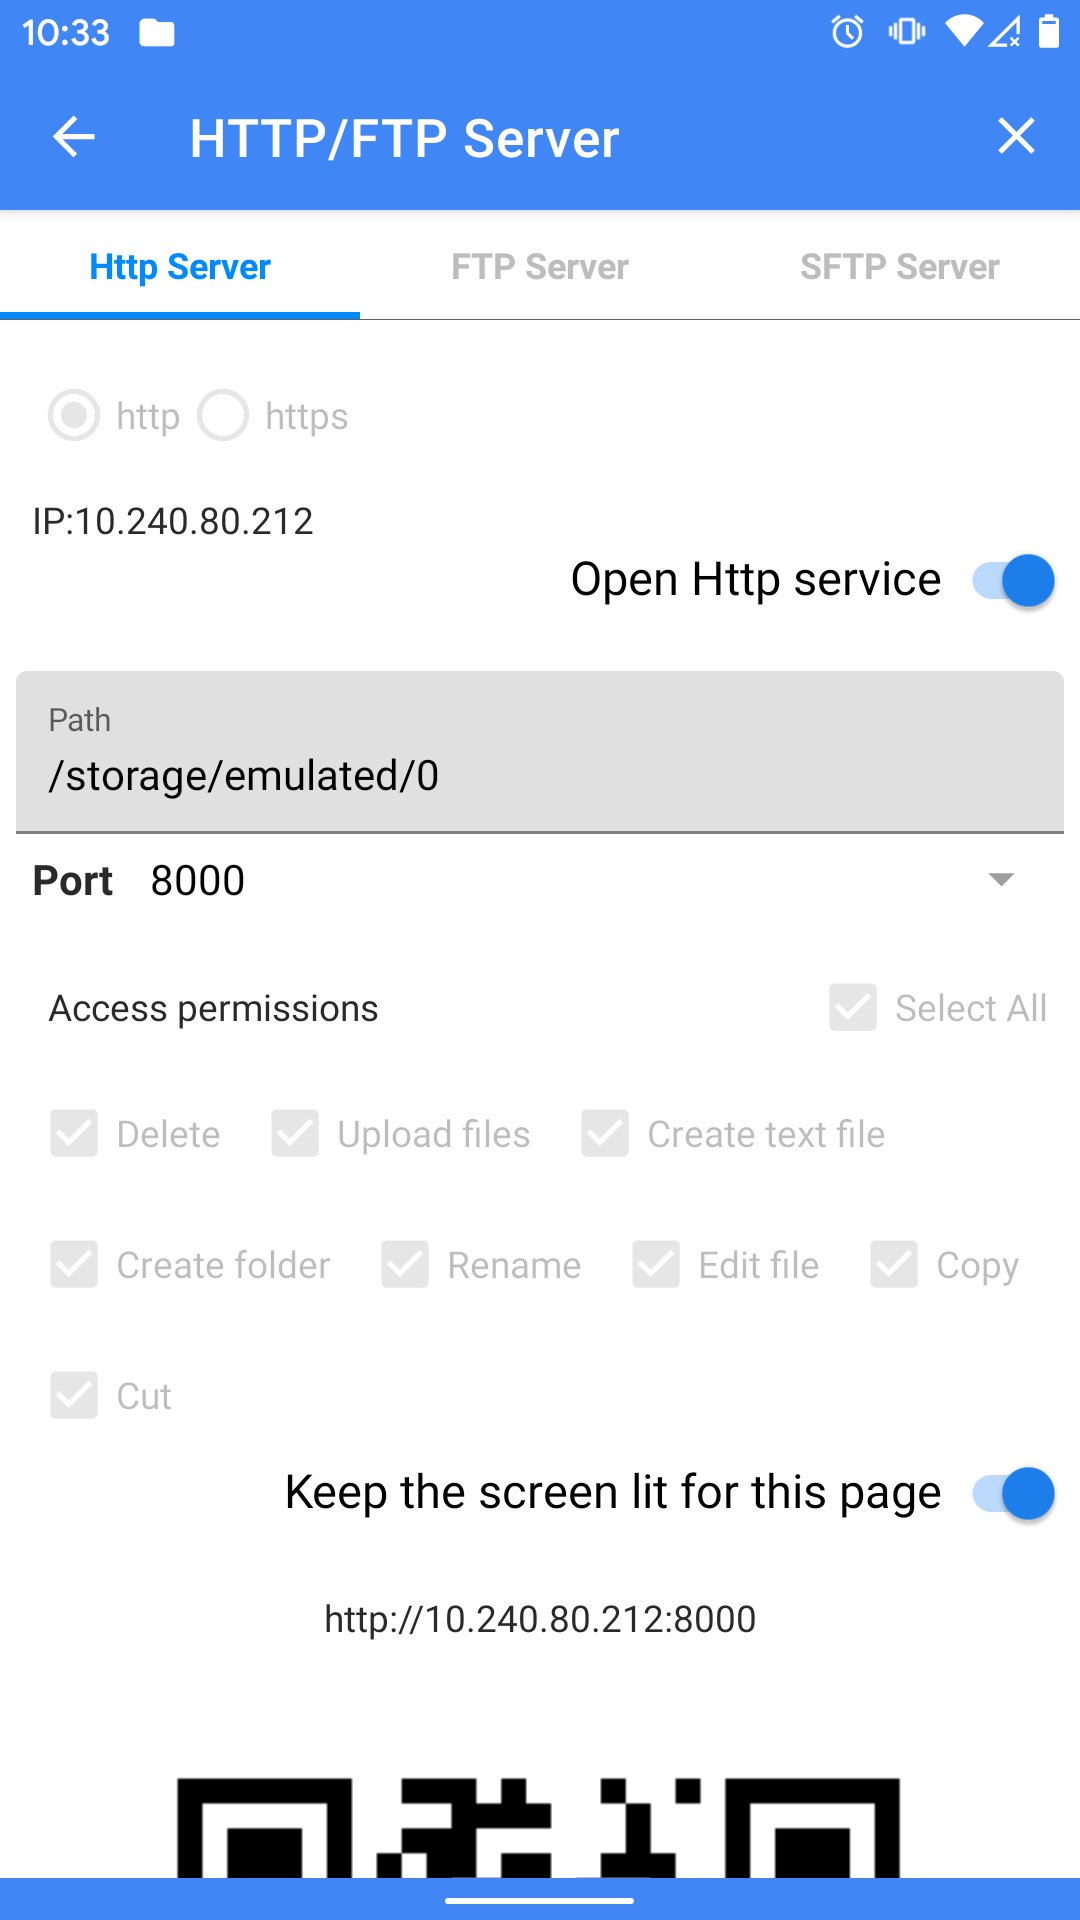
Task: Tap the vibration mode status bar icon
Action: pos(905,33)
